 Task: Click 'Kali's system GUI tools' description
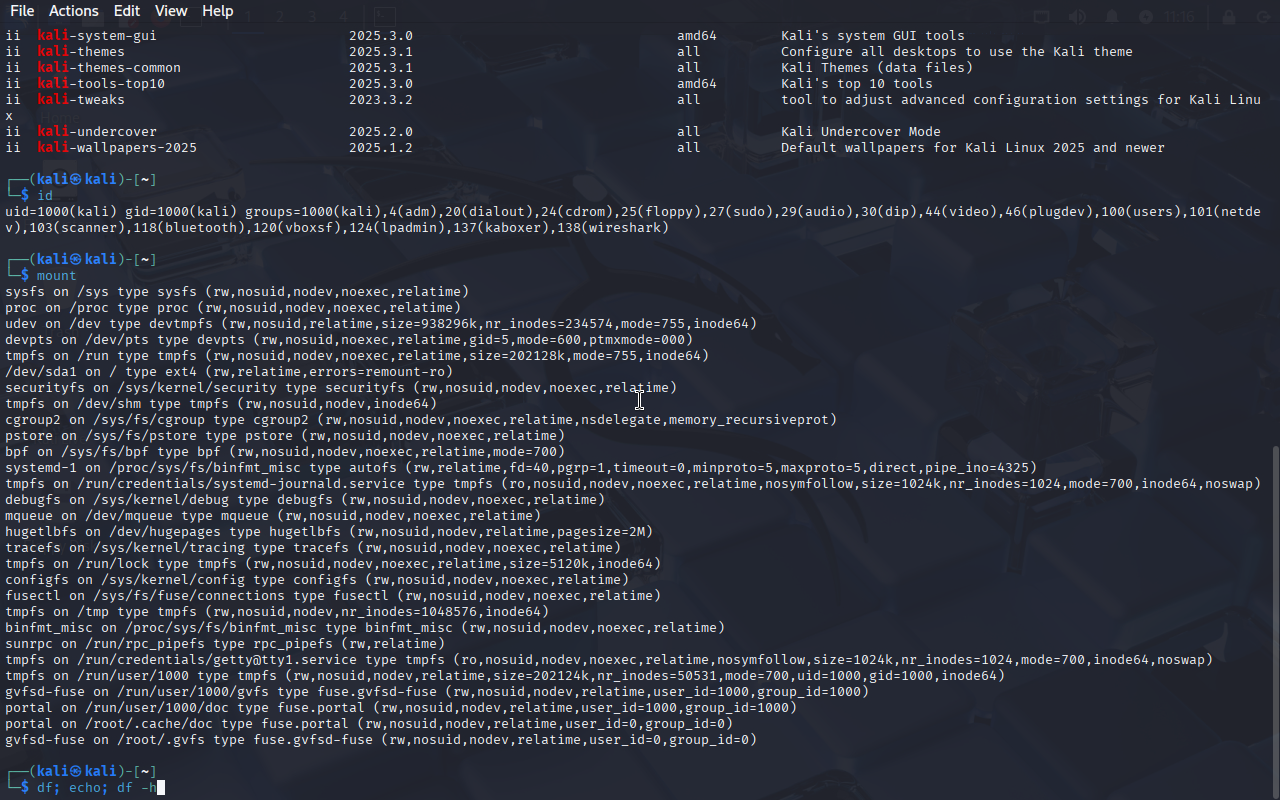[x=873, y=36]
